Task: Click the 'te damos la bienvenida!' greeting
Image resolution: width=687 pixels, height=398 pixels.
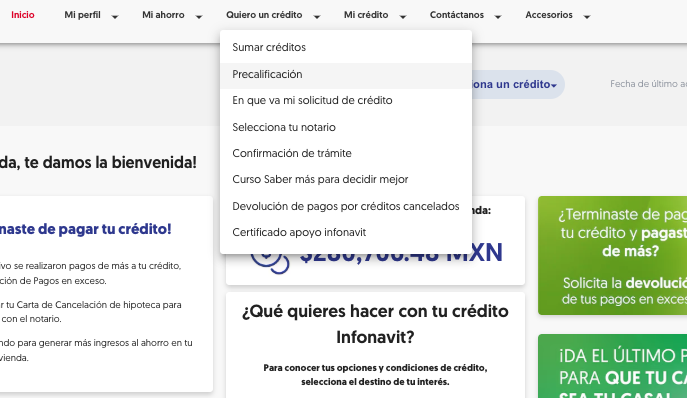Action: [x=110, y=163]
